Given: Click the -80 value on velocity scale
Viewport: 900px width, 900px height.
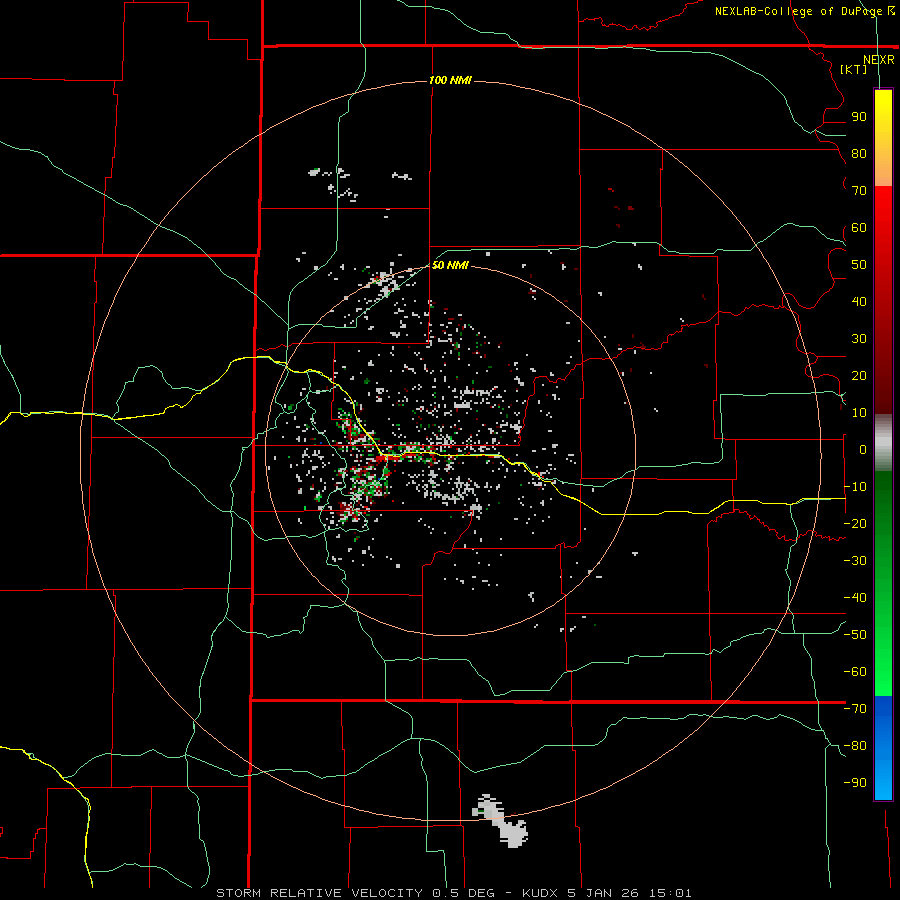Looking at the screenshot, I should (855, 746).
